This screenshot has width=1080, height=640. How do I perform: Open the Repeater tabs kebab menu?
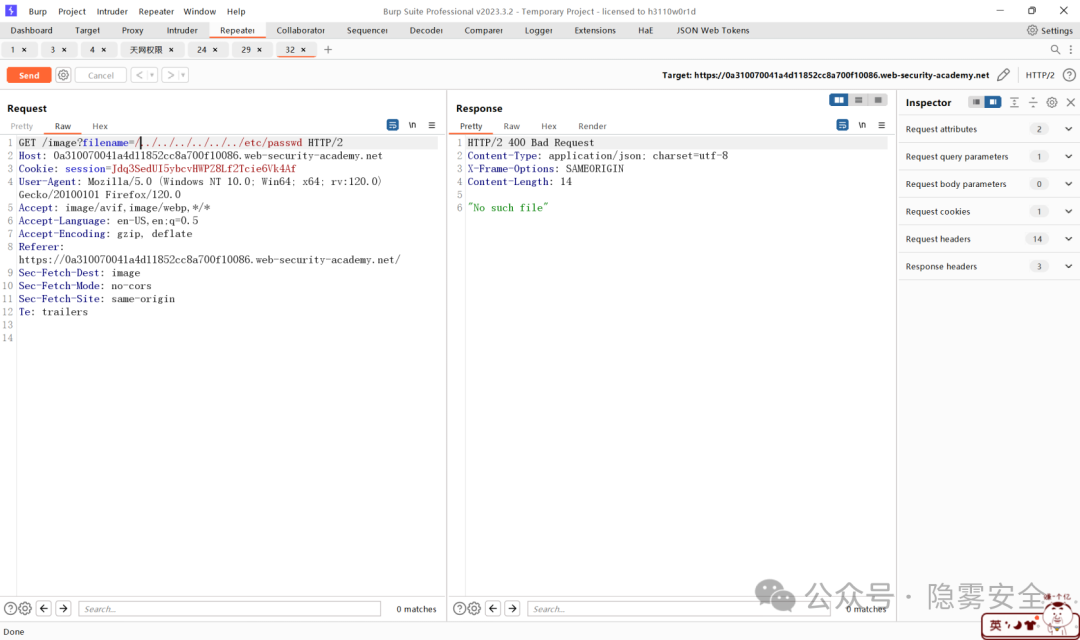click(1071, 50)
